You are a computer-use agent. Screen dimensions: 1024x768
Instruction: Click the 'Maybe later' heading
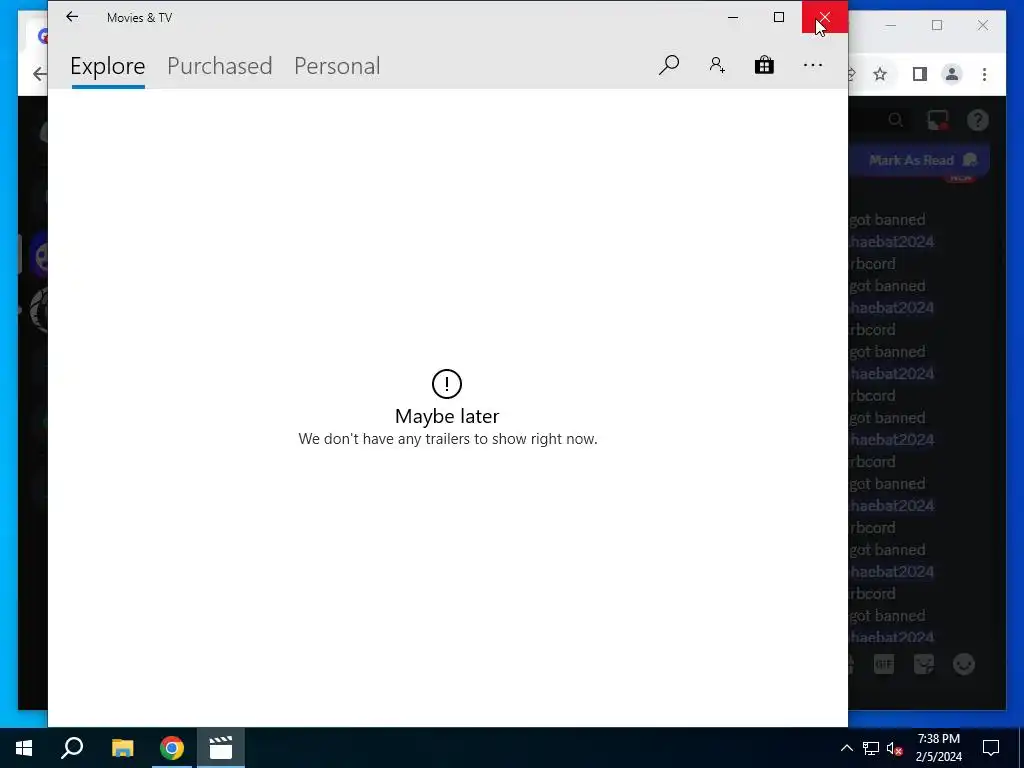[447, 416]
